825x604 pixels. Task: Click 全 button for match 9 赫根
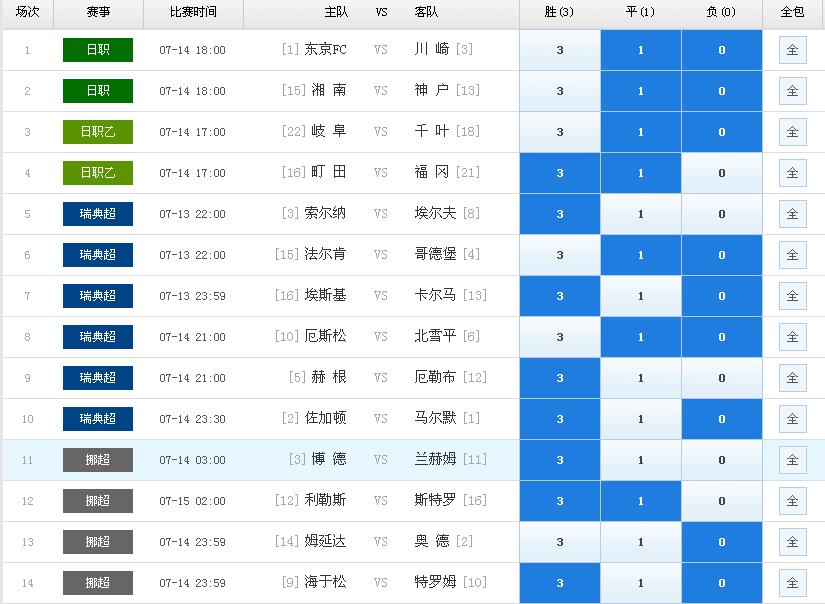pos(792,378)
